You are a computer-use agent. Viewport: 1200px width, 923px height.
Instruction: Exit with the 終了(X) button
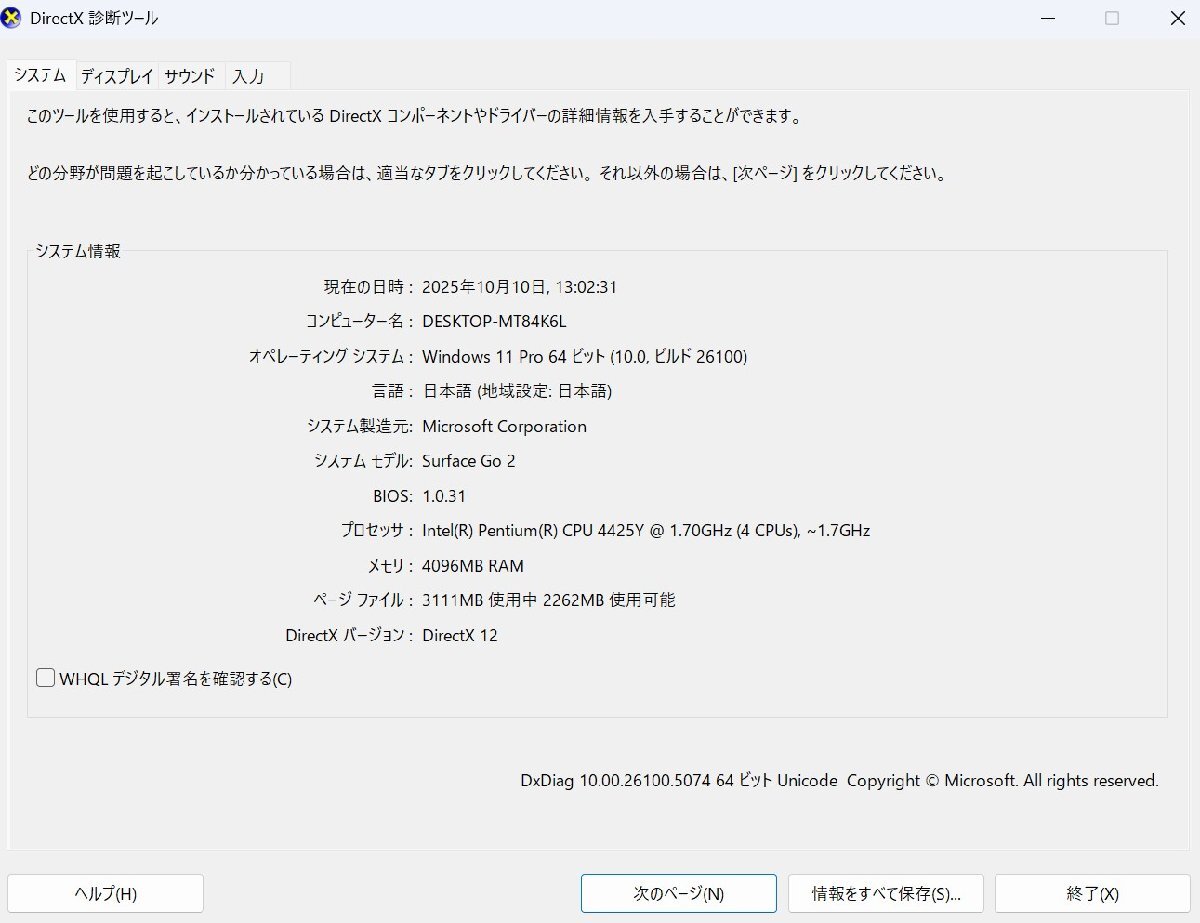[1092, 893]
